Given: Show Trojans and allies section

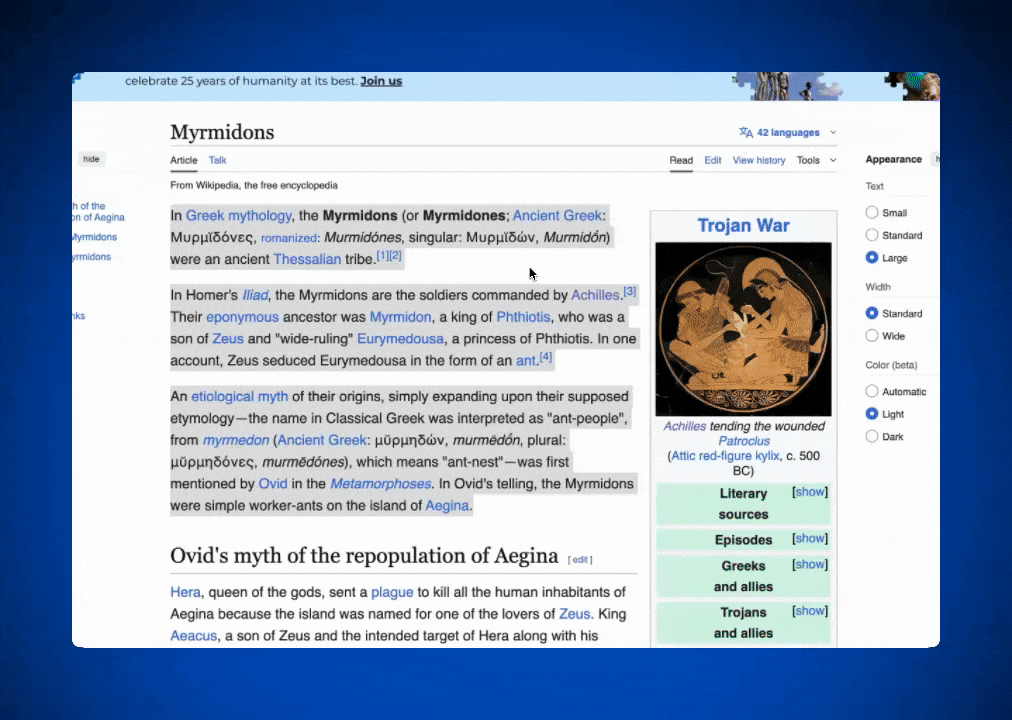Looking at the screenshot, I should pos(809,610).
